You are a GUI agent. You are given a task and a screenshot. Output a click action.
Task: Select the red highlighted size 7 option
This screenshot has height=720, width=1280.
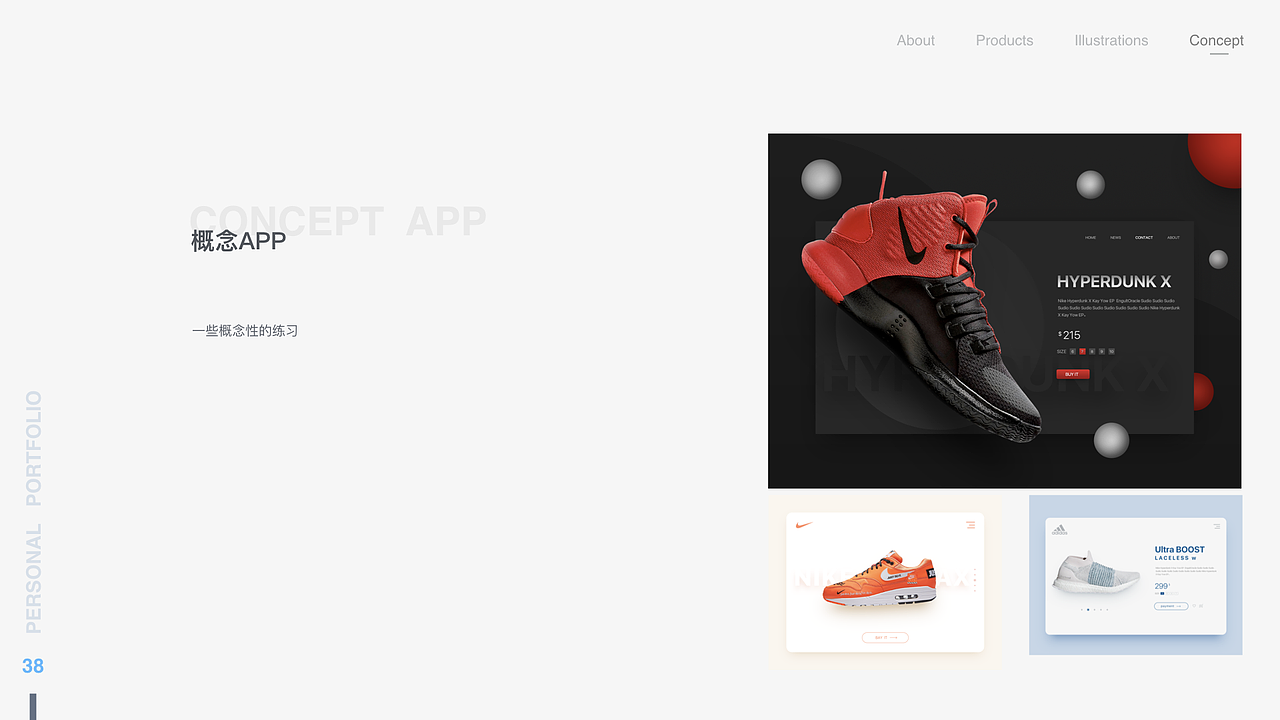1082,351
